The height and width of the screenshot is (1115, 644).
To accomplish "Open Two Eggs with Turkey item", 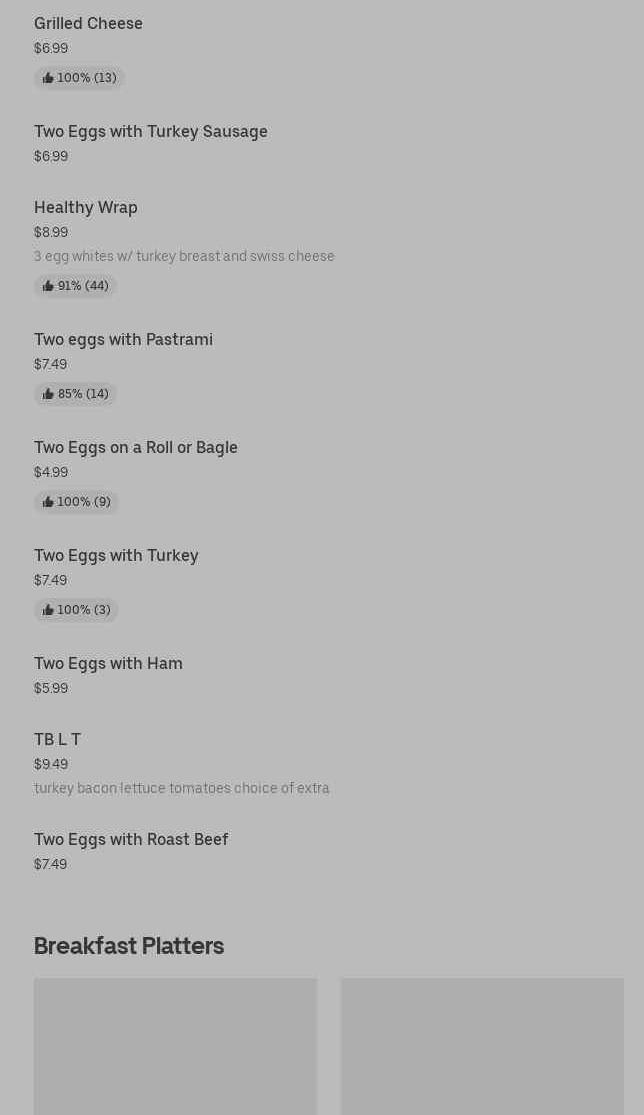I will 116,555.
